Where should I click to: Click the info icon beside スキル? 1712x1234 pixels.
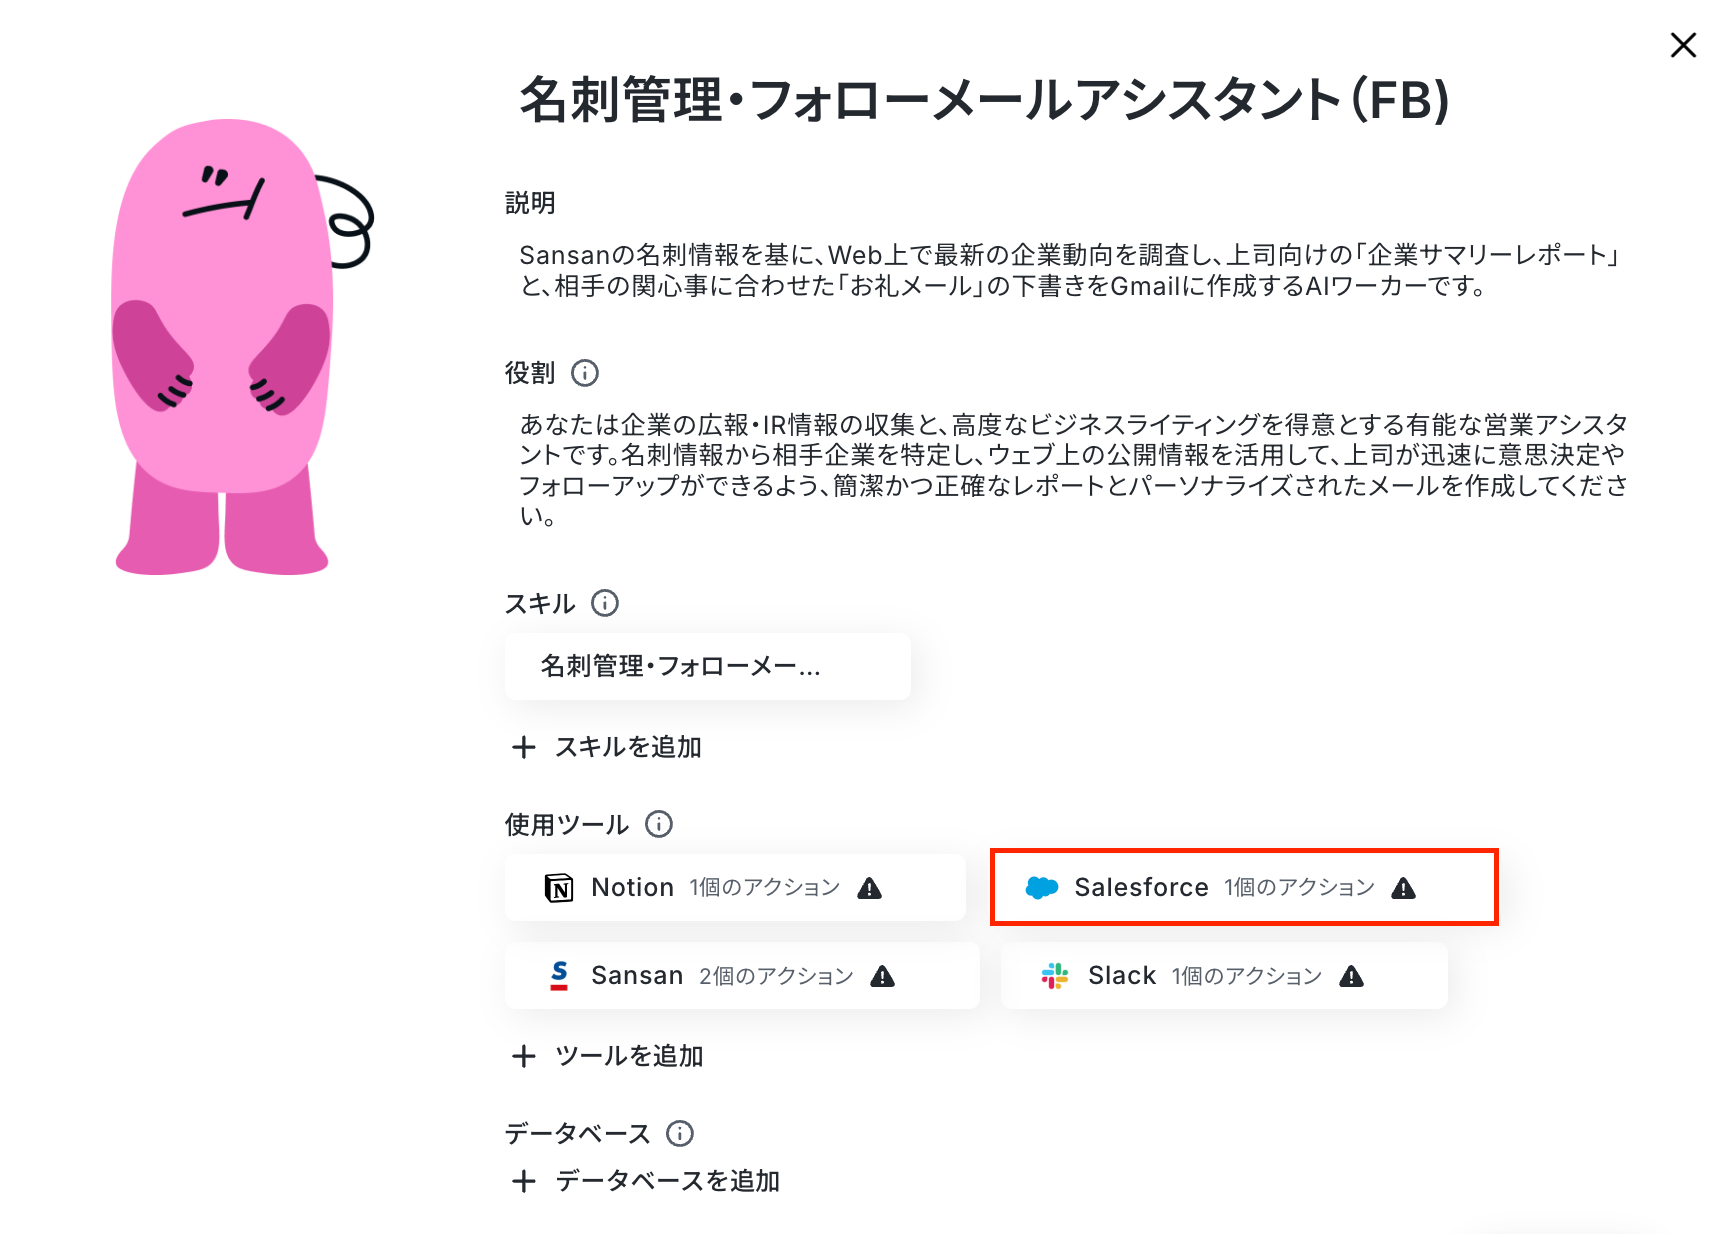[x=605, y=603]
